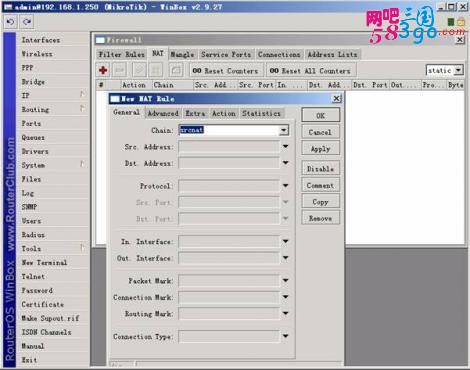Screen dimensions: 470x370
Task: Click the remove rule toolbar icon
Action: (x=120, y=70)
